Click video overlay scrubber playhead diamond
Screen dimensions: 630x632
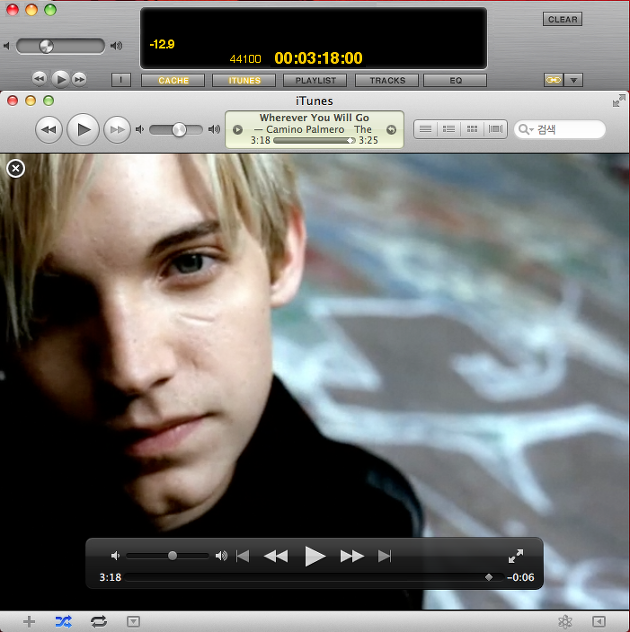[489, 577]
